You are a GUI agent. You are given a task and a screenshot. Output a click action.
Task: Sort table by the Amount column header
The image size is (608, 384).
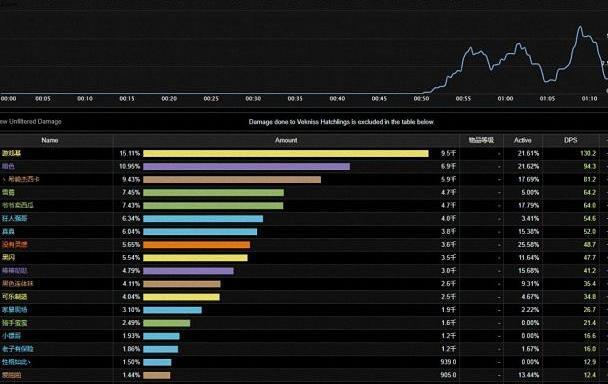pyautogui.click(x=286, y=140)
